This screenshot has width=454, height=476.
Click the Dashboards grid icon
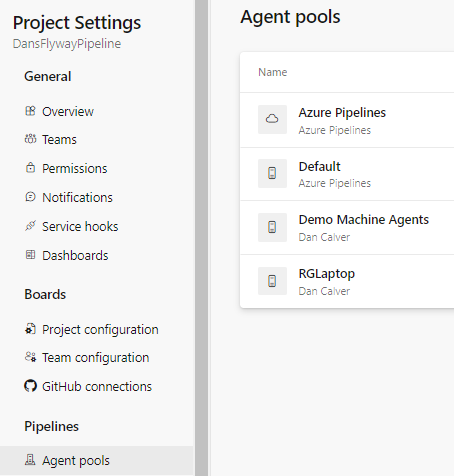[x=30, y=255]
